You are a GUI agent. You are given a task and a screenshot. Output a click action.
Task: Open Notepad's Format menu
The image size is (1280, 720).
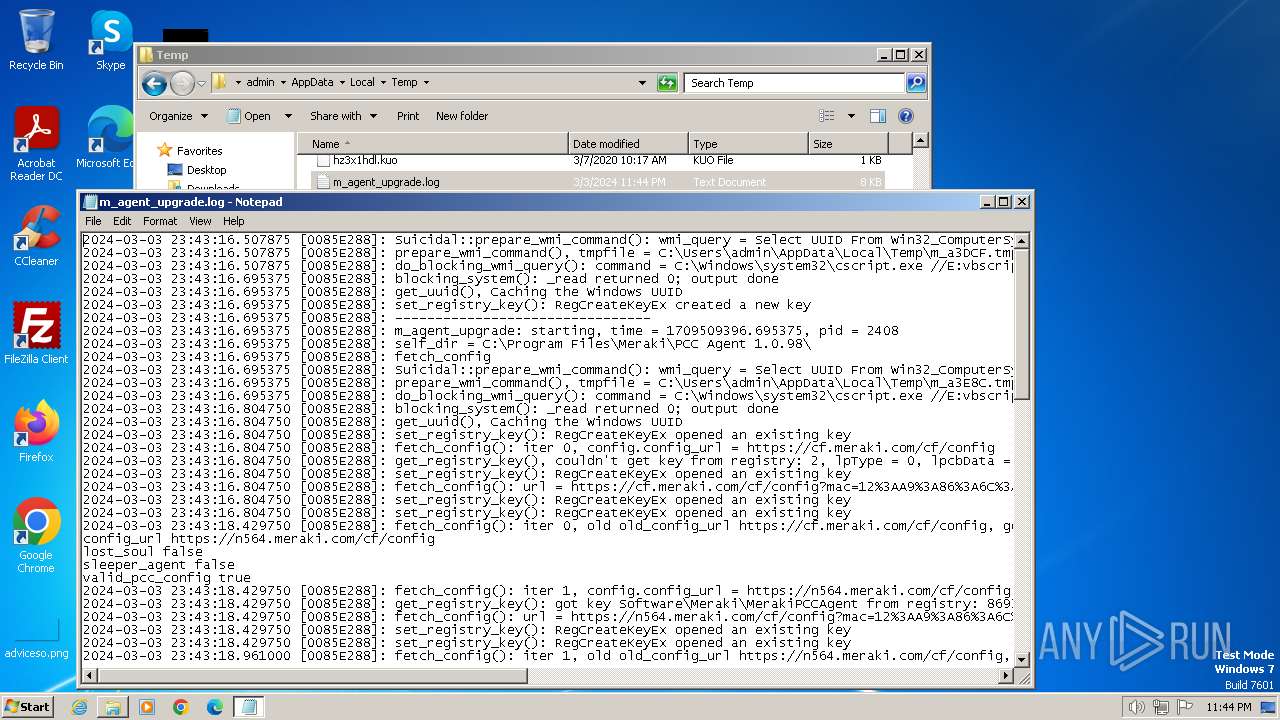coord(160,221)
